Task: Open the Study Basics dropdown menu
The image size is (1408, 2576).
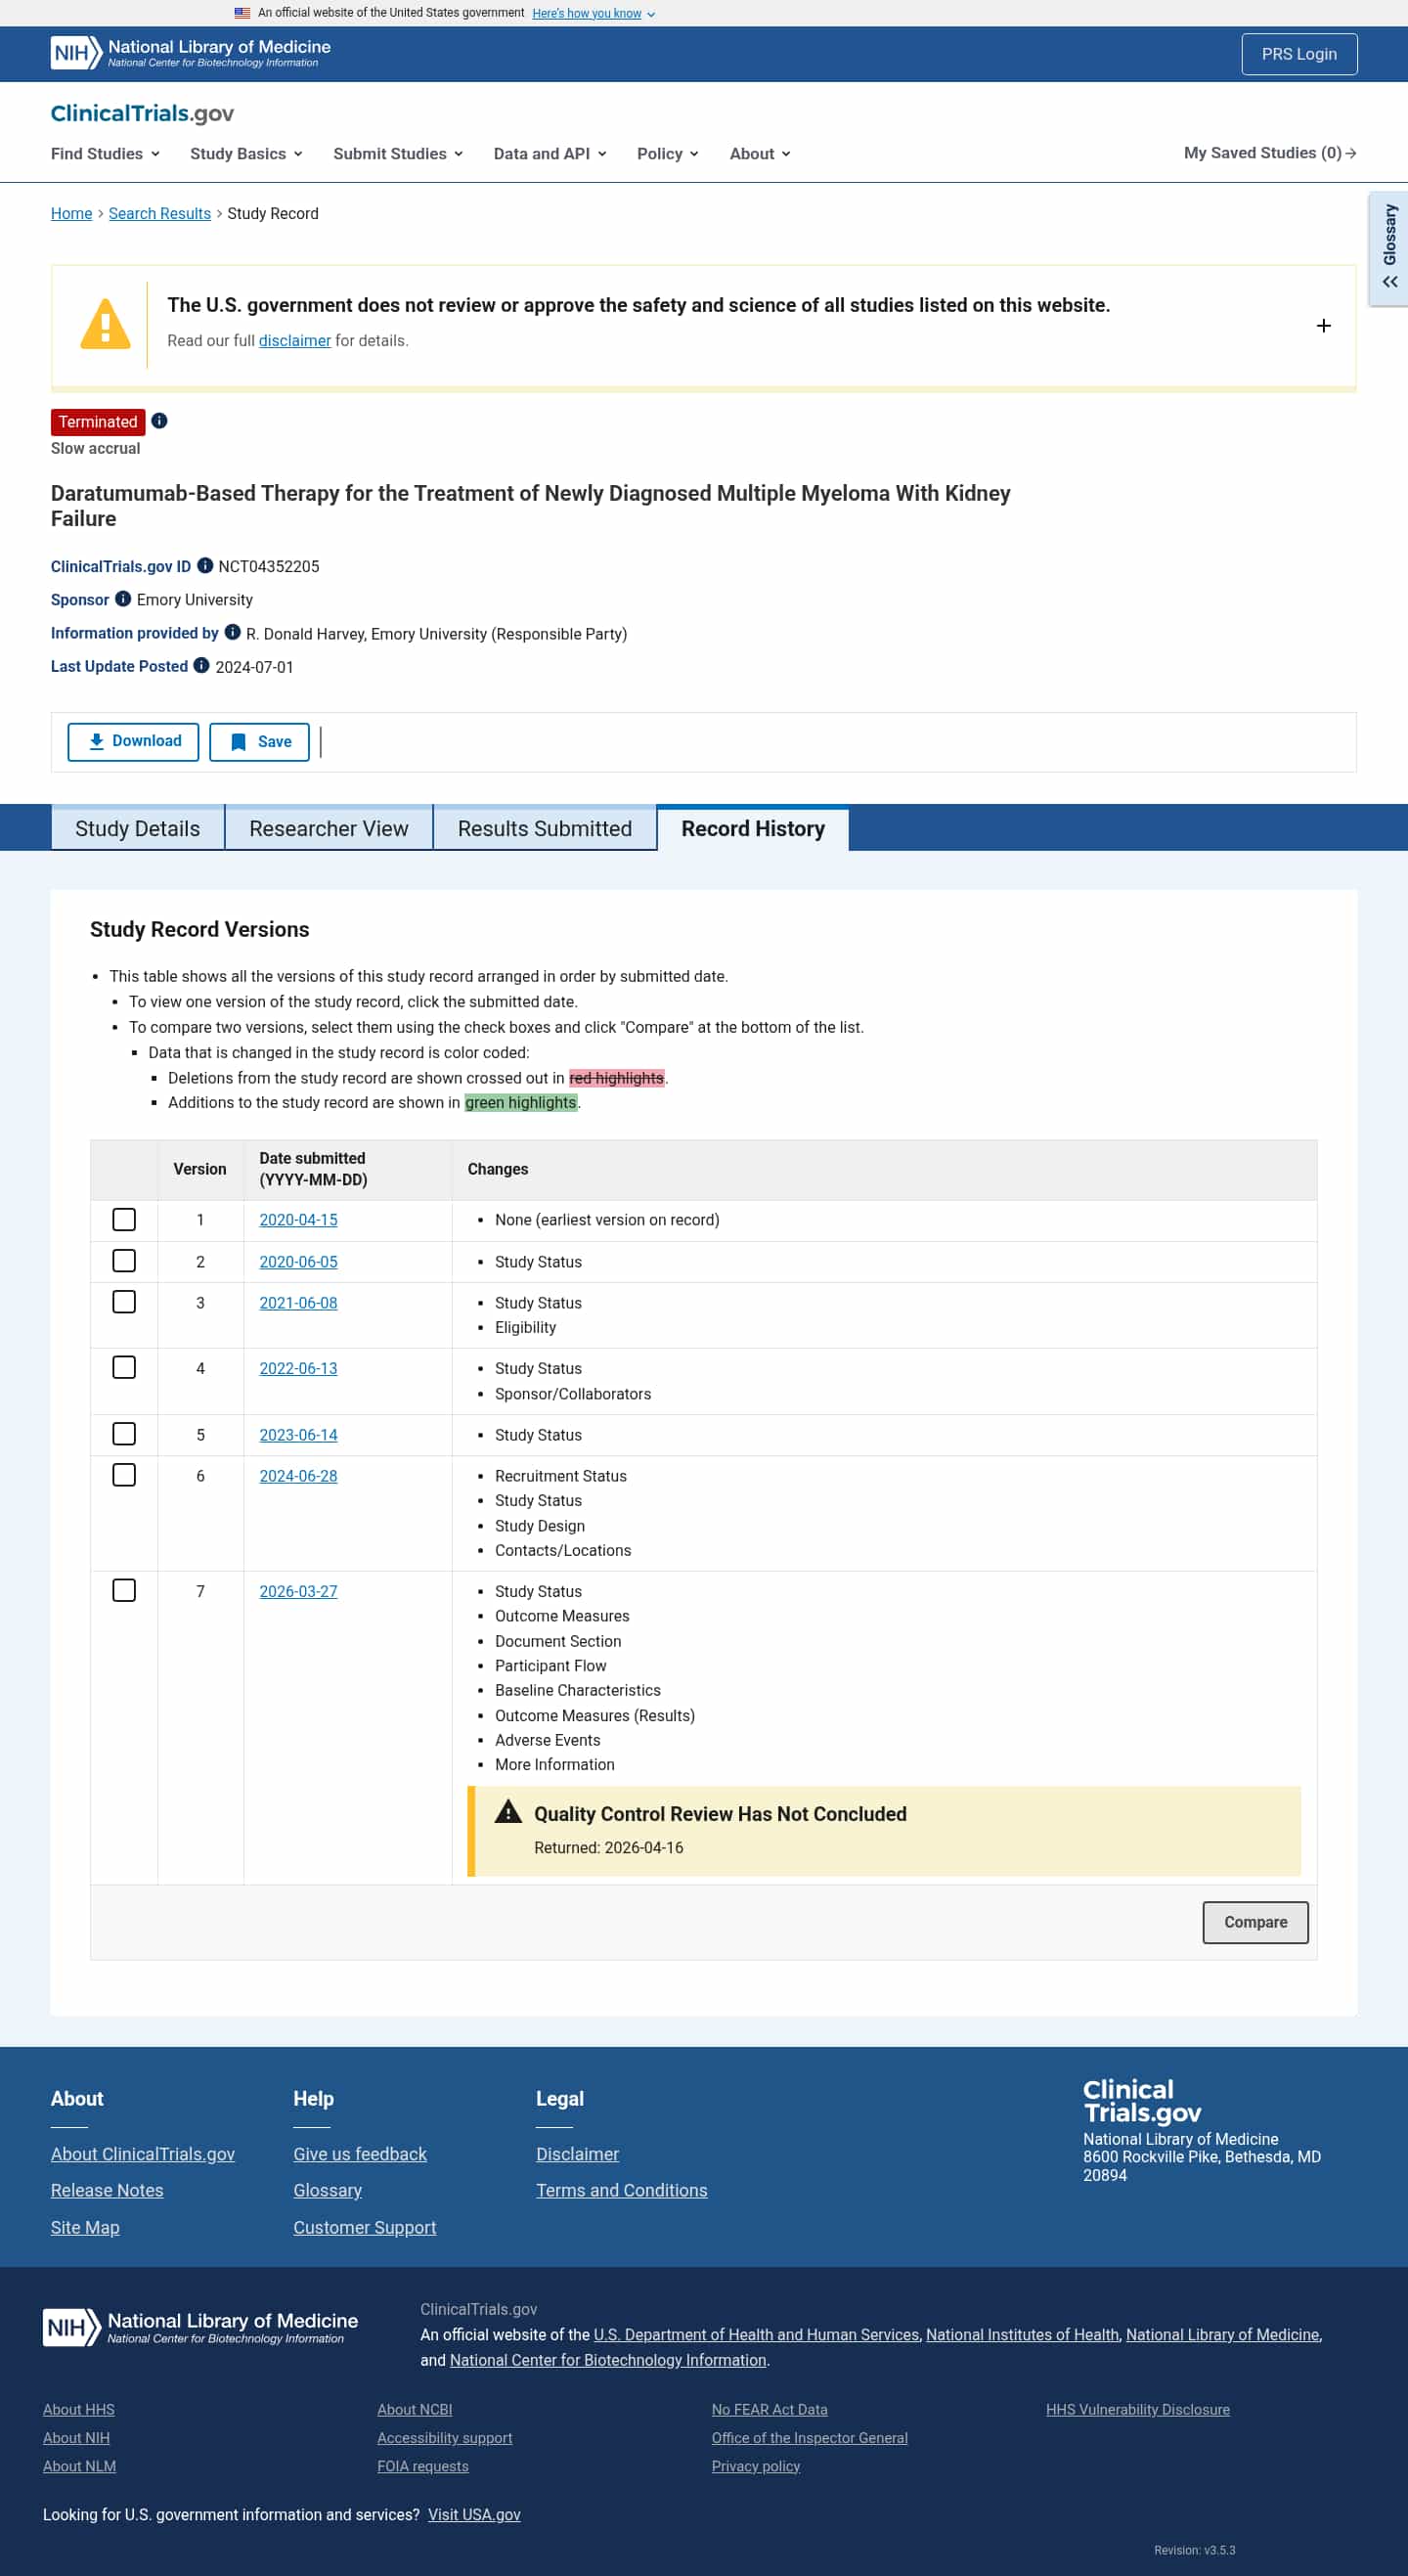Action: (x=246, y=153)
